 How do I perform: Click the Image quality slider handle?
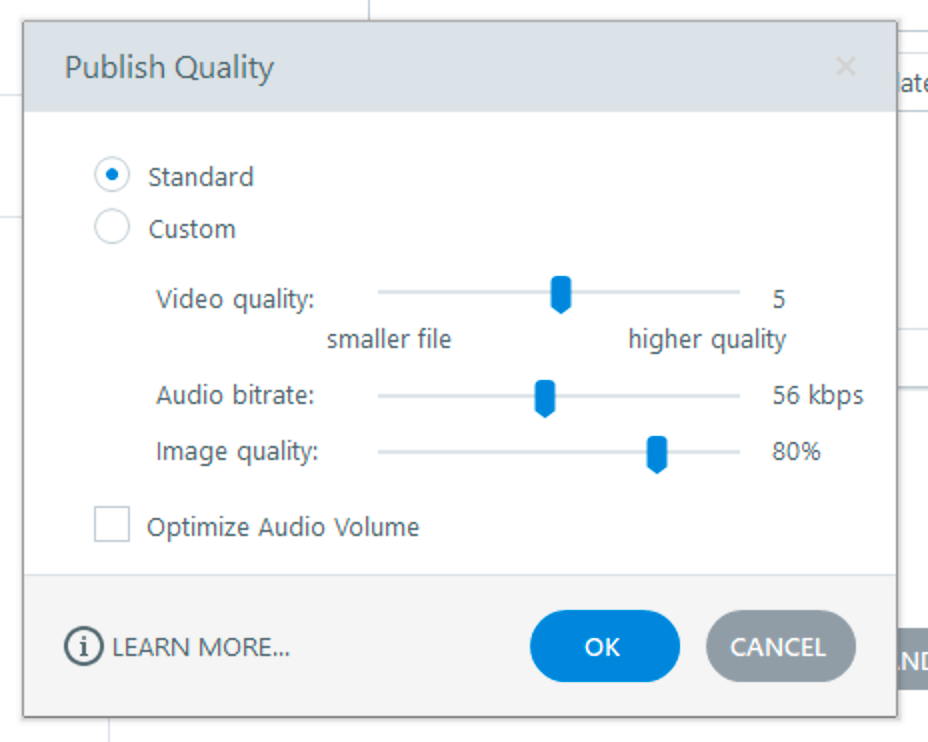click(656, 454)
